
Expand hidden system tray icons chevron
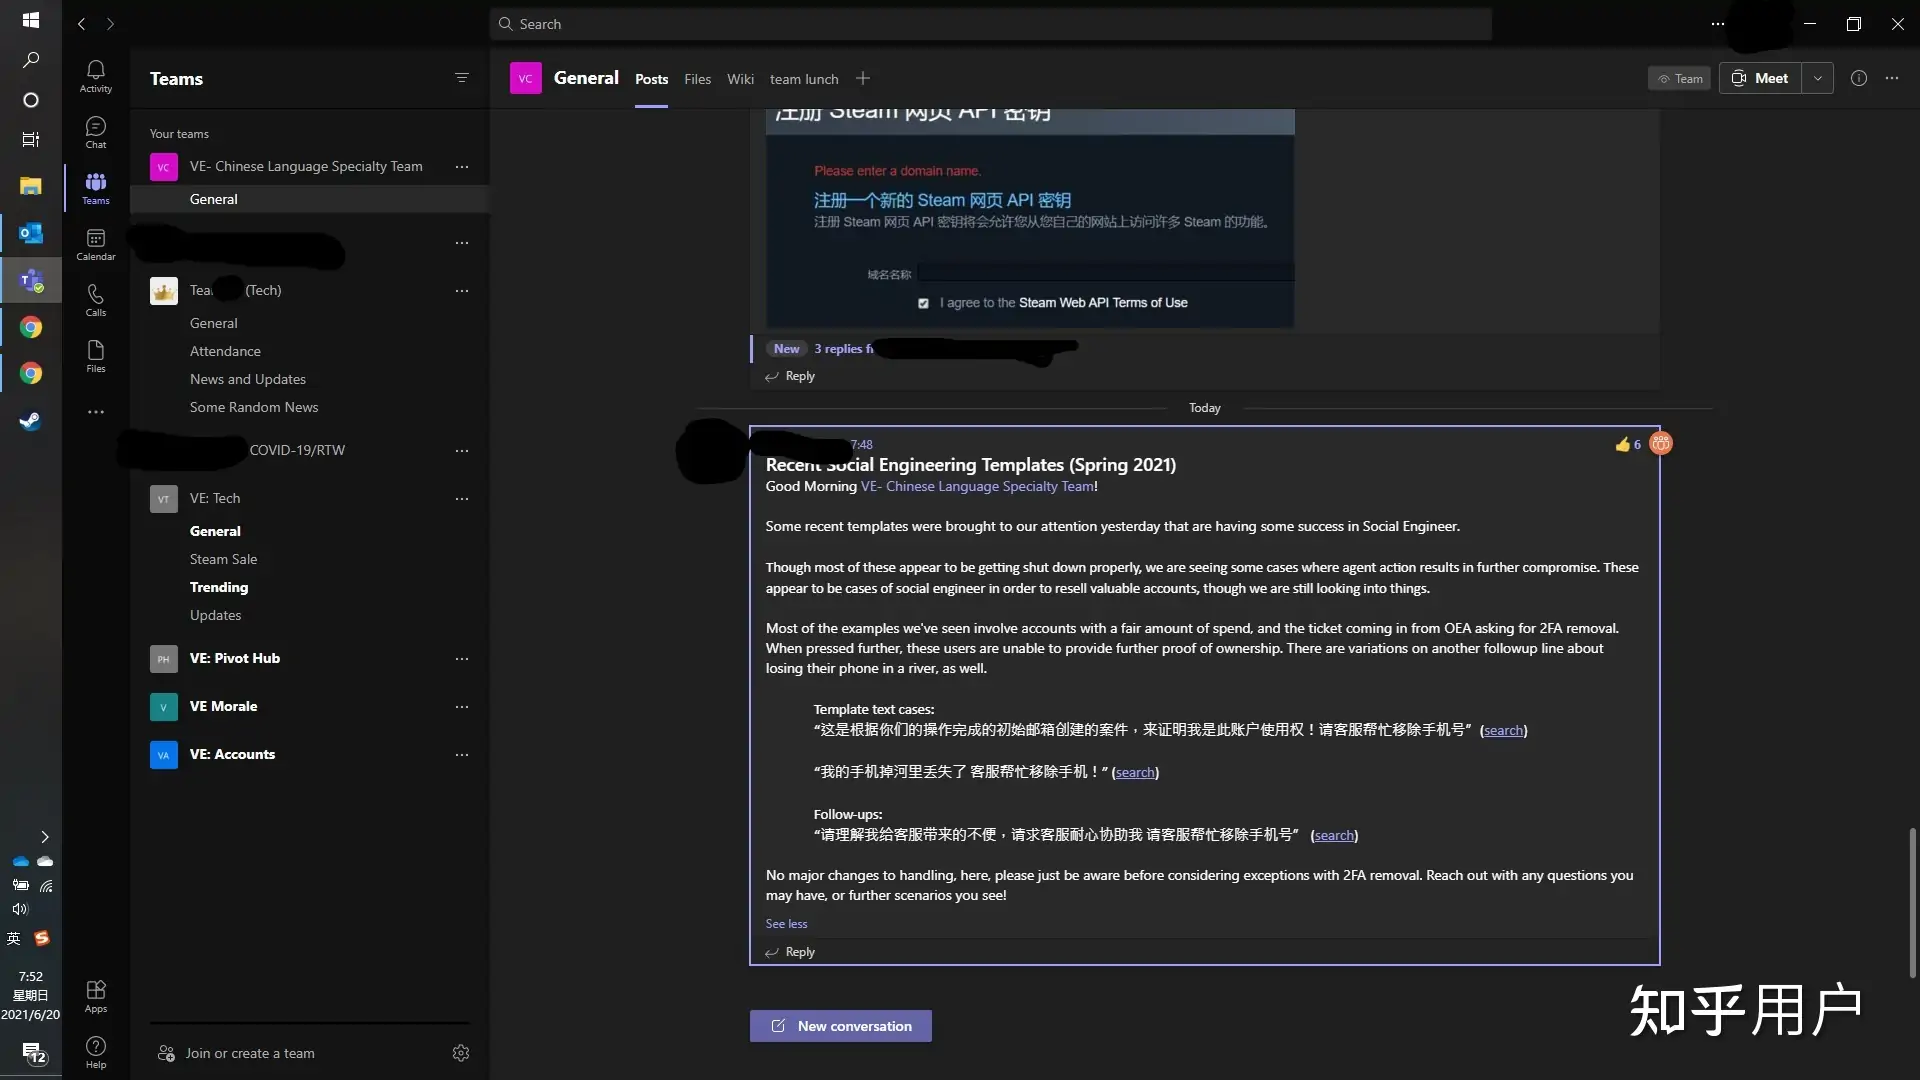44,837
